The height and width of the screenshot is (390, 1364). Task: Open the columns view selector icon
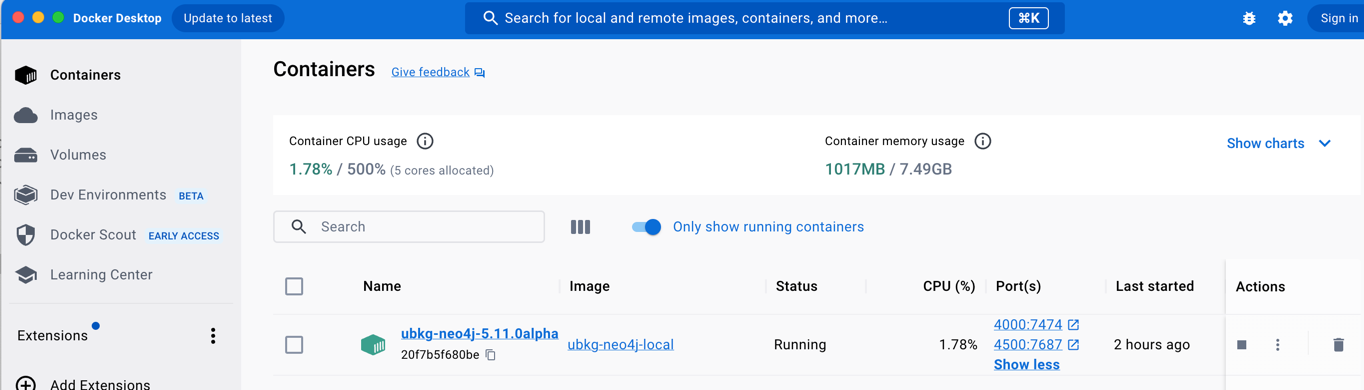580,227
